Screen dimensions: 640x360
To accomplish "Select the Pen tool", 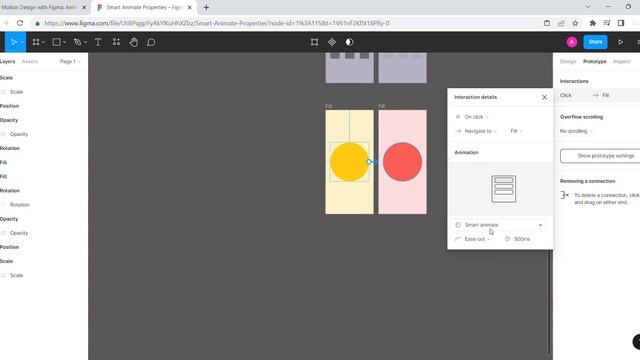I will click(77, 42).
